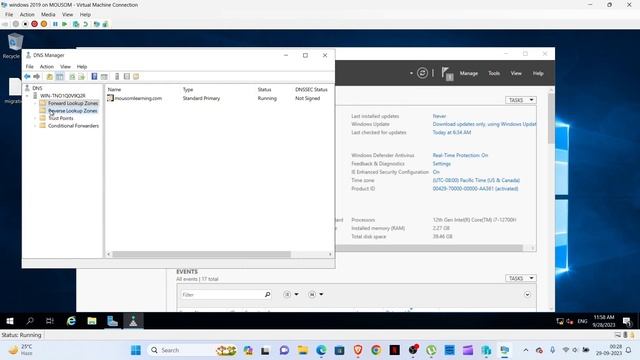Click the blue Help icon in DNS Manager toolbar

[94, 76]
